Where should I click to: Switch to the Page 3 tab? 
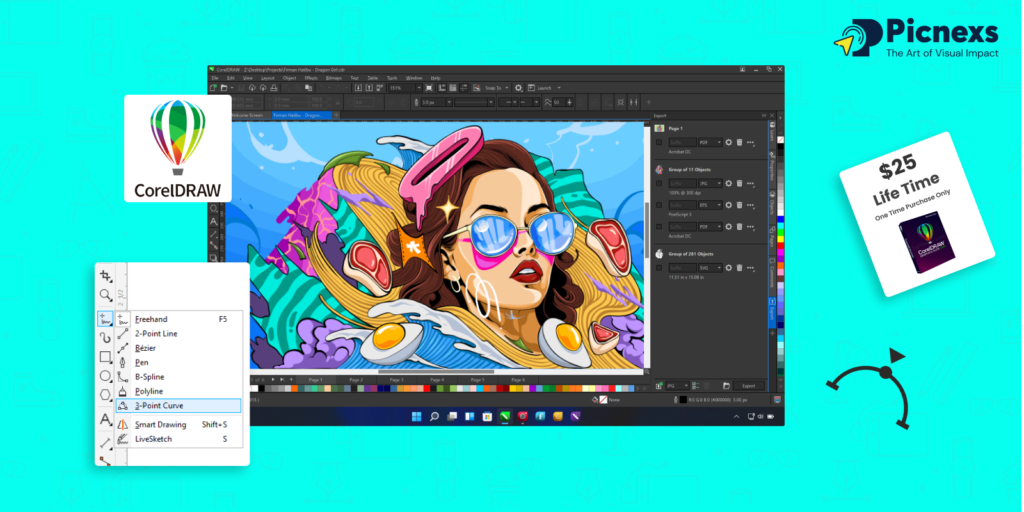pos(396,379)
